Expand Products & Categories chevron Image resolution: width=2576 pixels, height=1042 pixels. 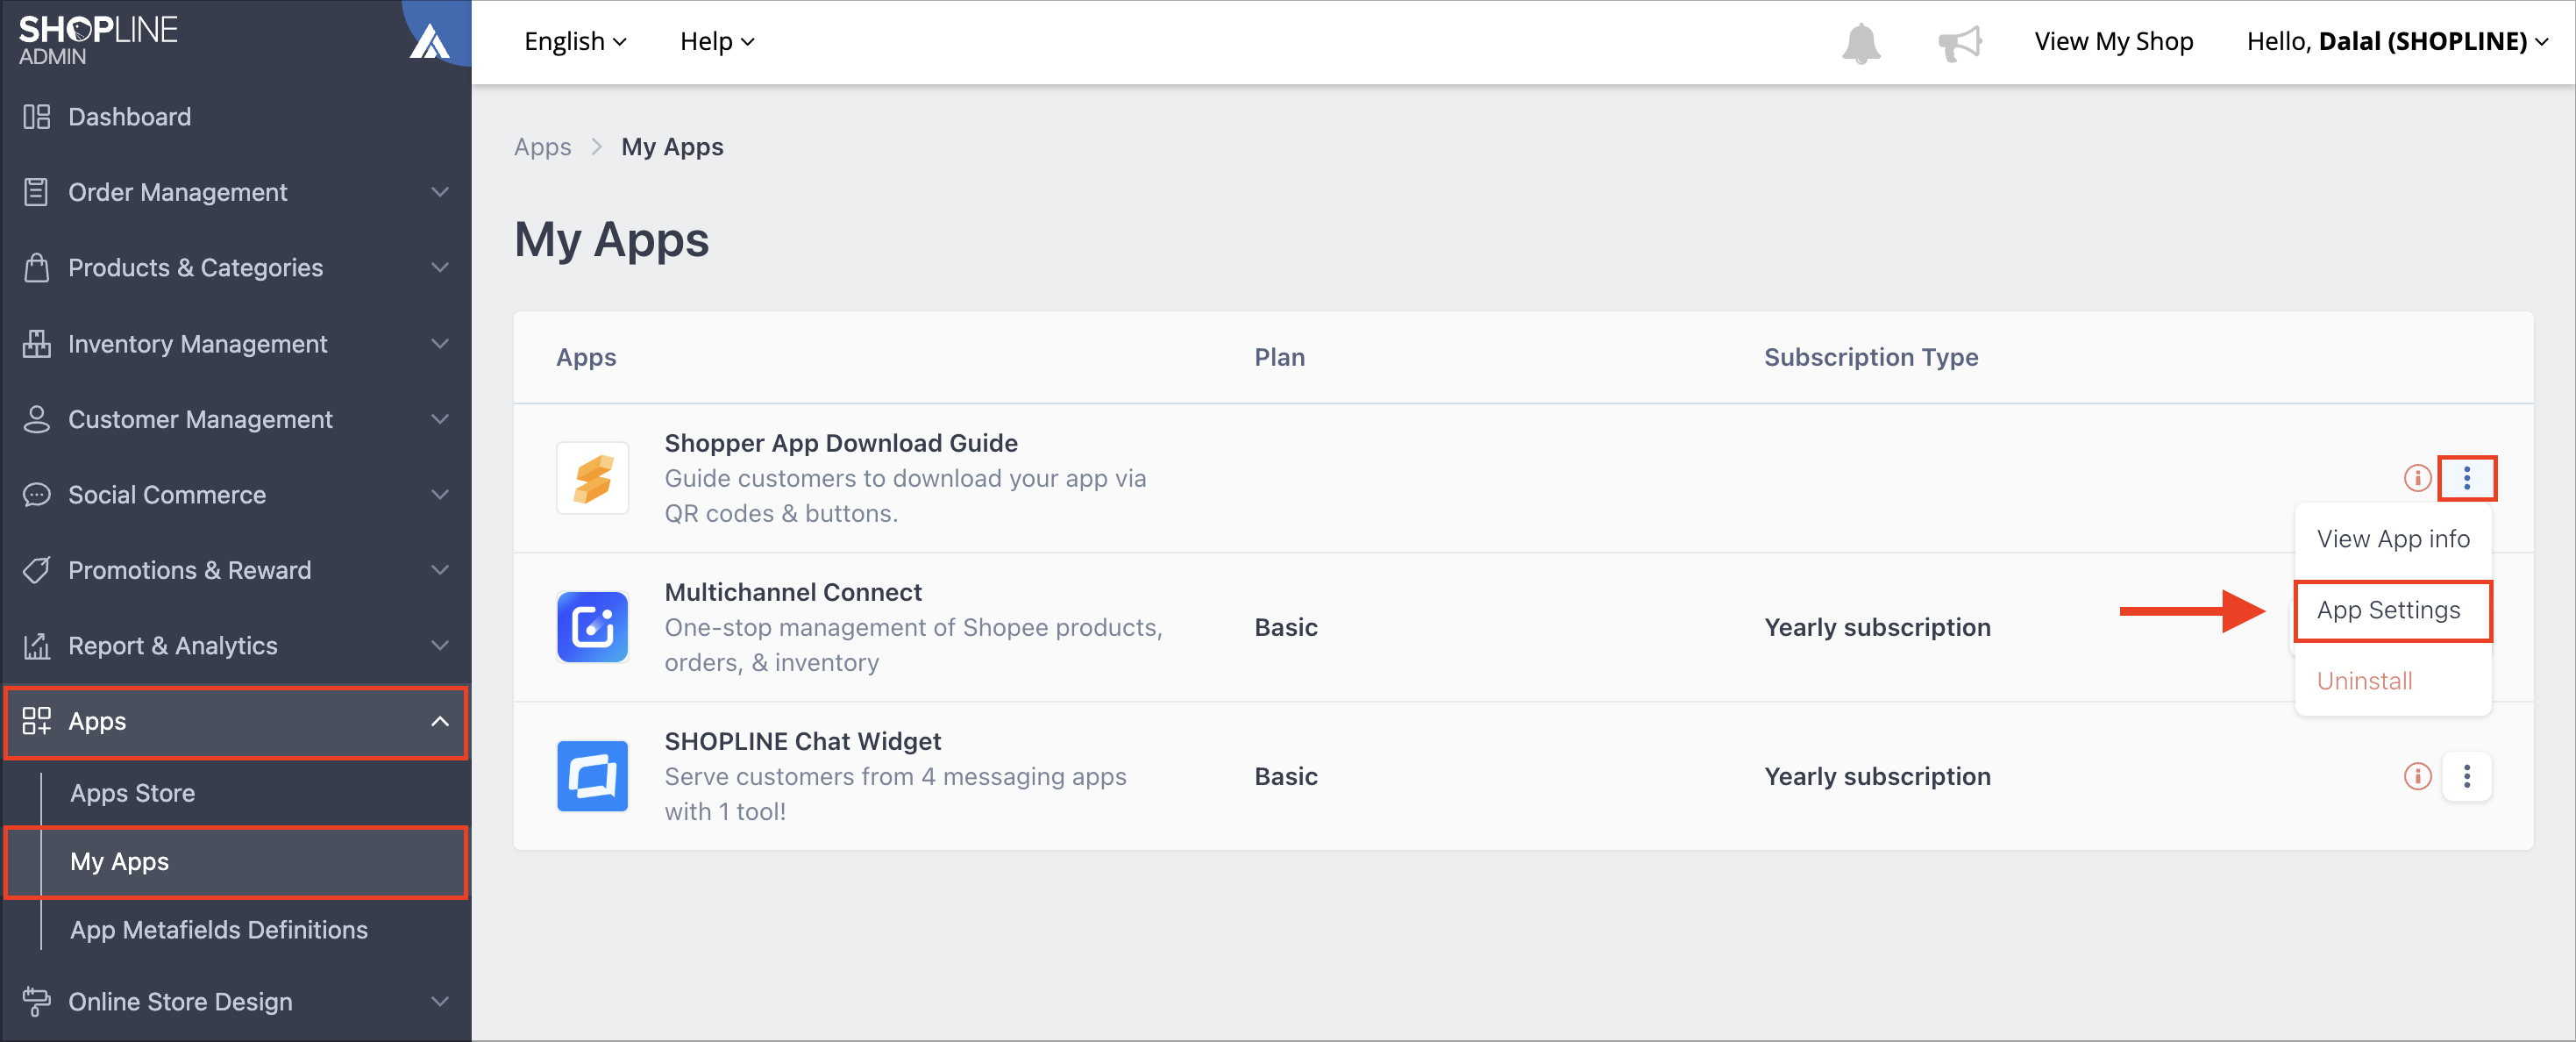(440, 268)
